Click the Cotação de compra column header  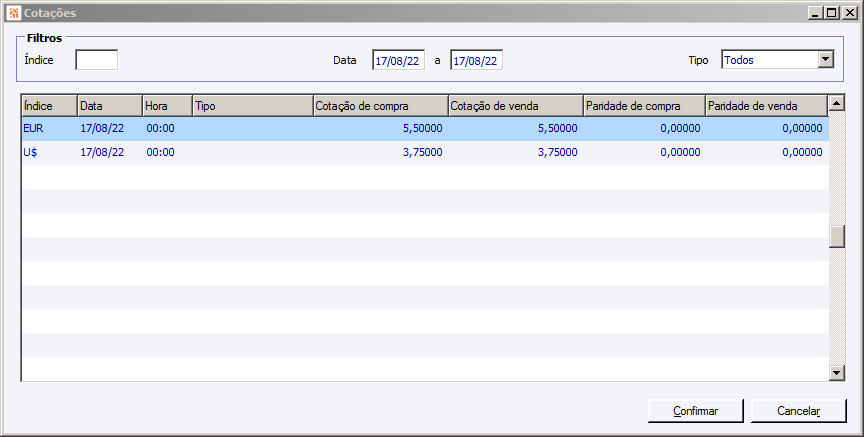click(381, 106)
